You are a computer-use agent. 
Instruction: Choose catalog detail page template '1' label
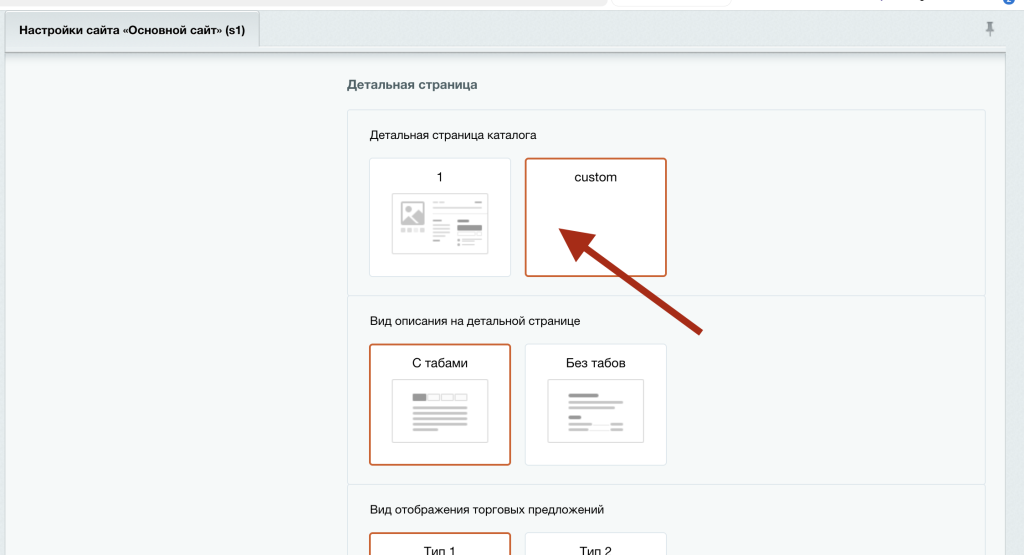pyautogui.click(x=440, y=177)
